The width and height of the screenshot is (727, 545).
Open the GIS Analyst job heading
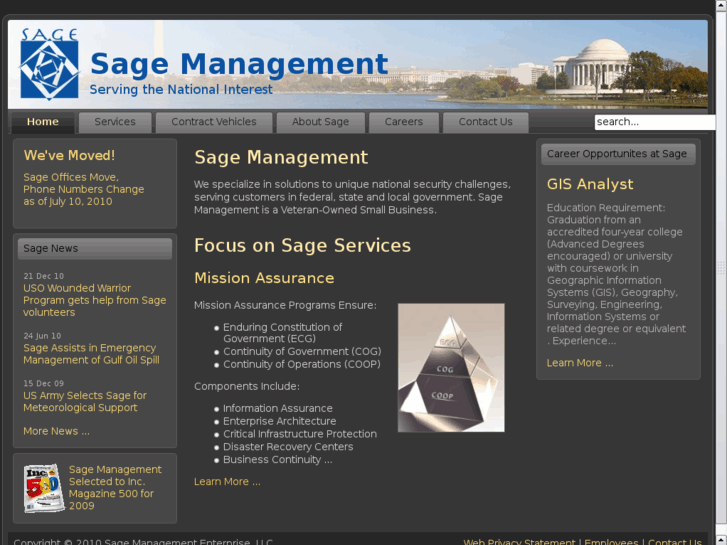(x=590, y=184)
